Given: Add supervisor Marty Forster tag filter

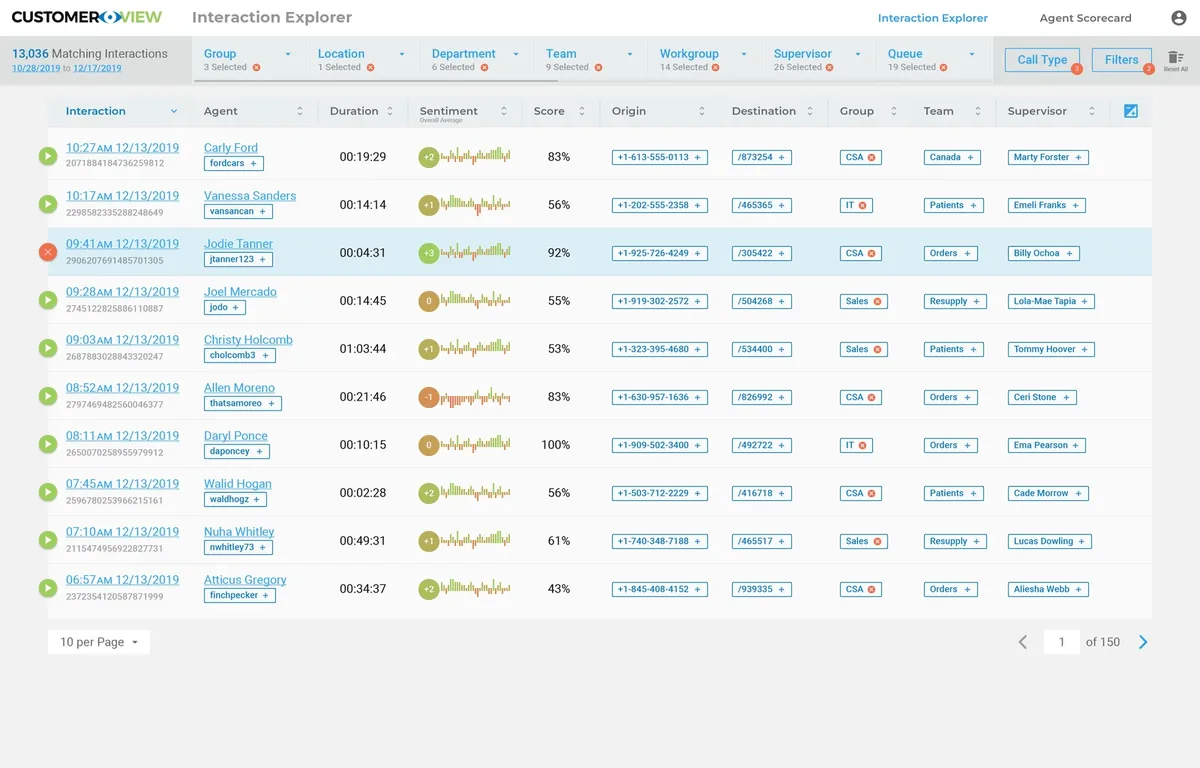Looking at the screenshot, I should point(1048,157).
